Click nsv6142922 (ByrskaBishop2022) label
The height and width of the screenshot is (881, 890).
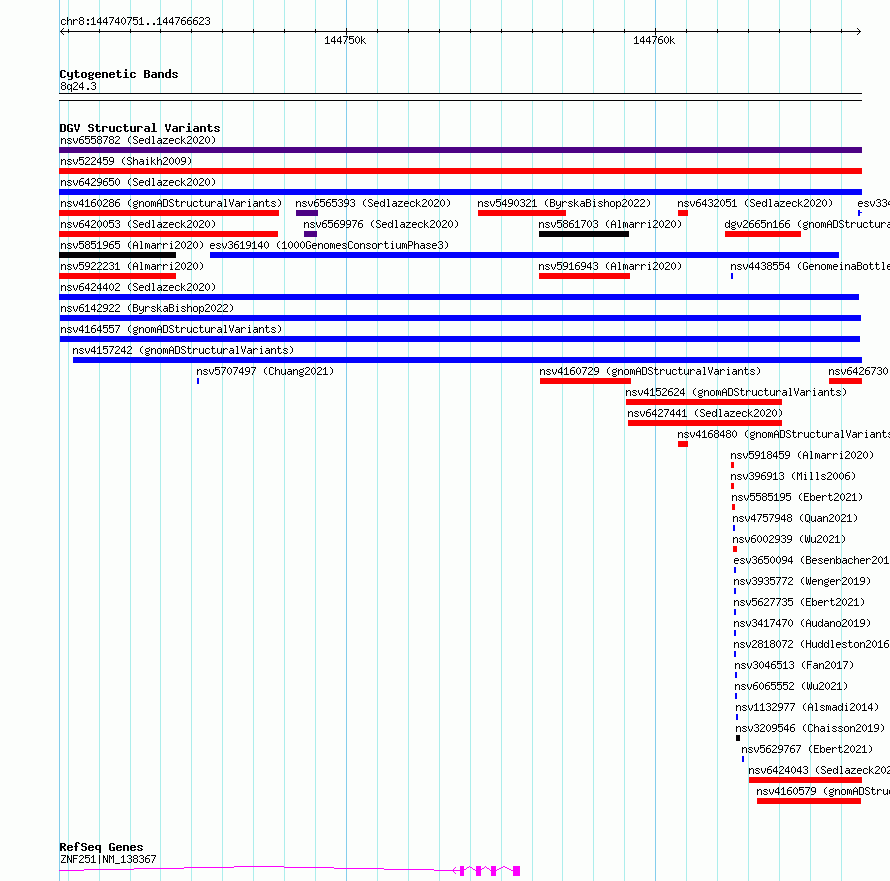pos(147,308)
